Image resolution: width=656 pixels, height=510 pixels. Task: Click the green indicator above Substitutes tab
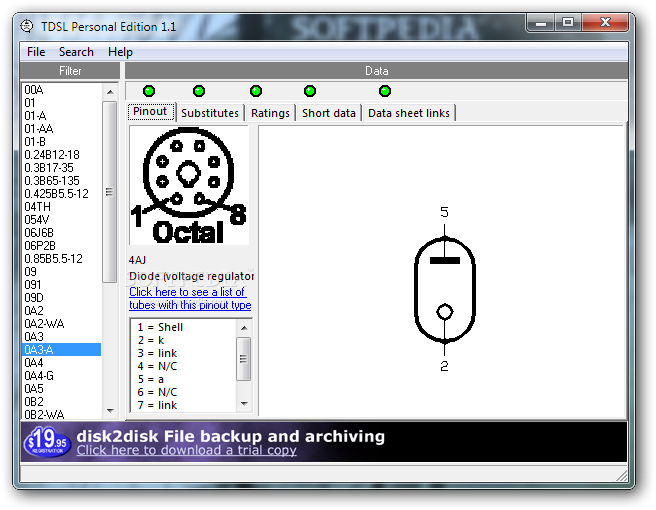tap(199, 91)
